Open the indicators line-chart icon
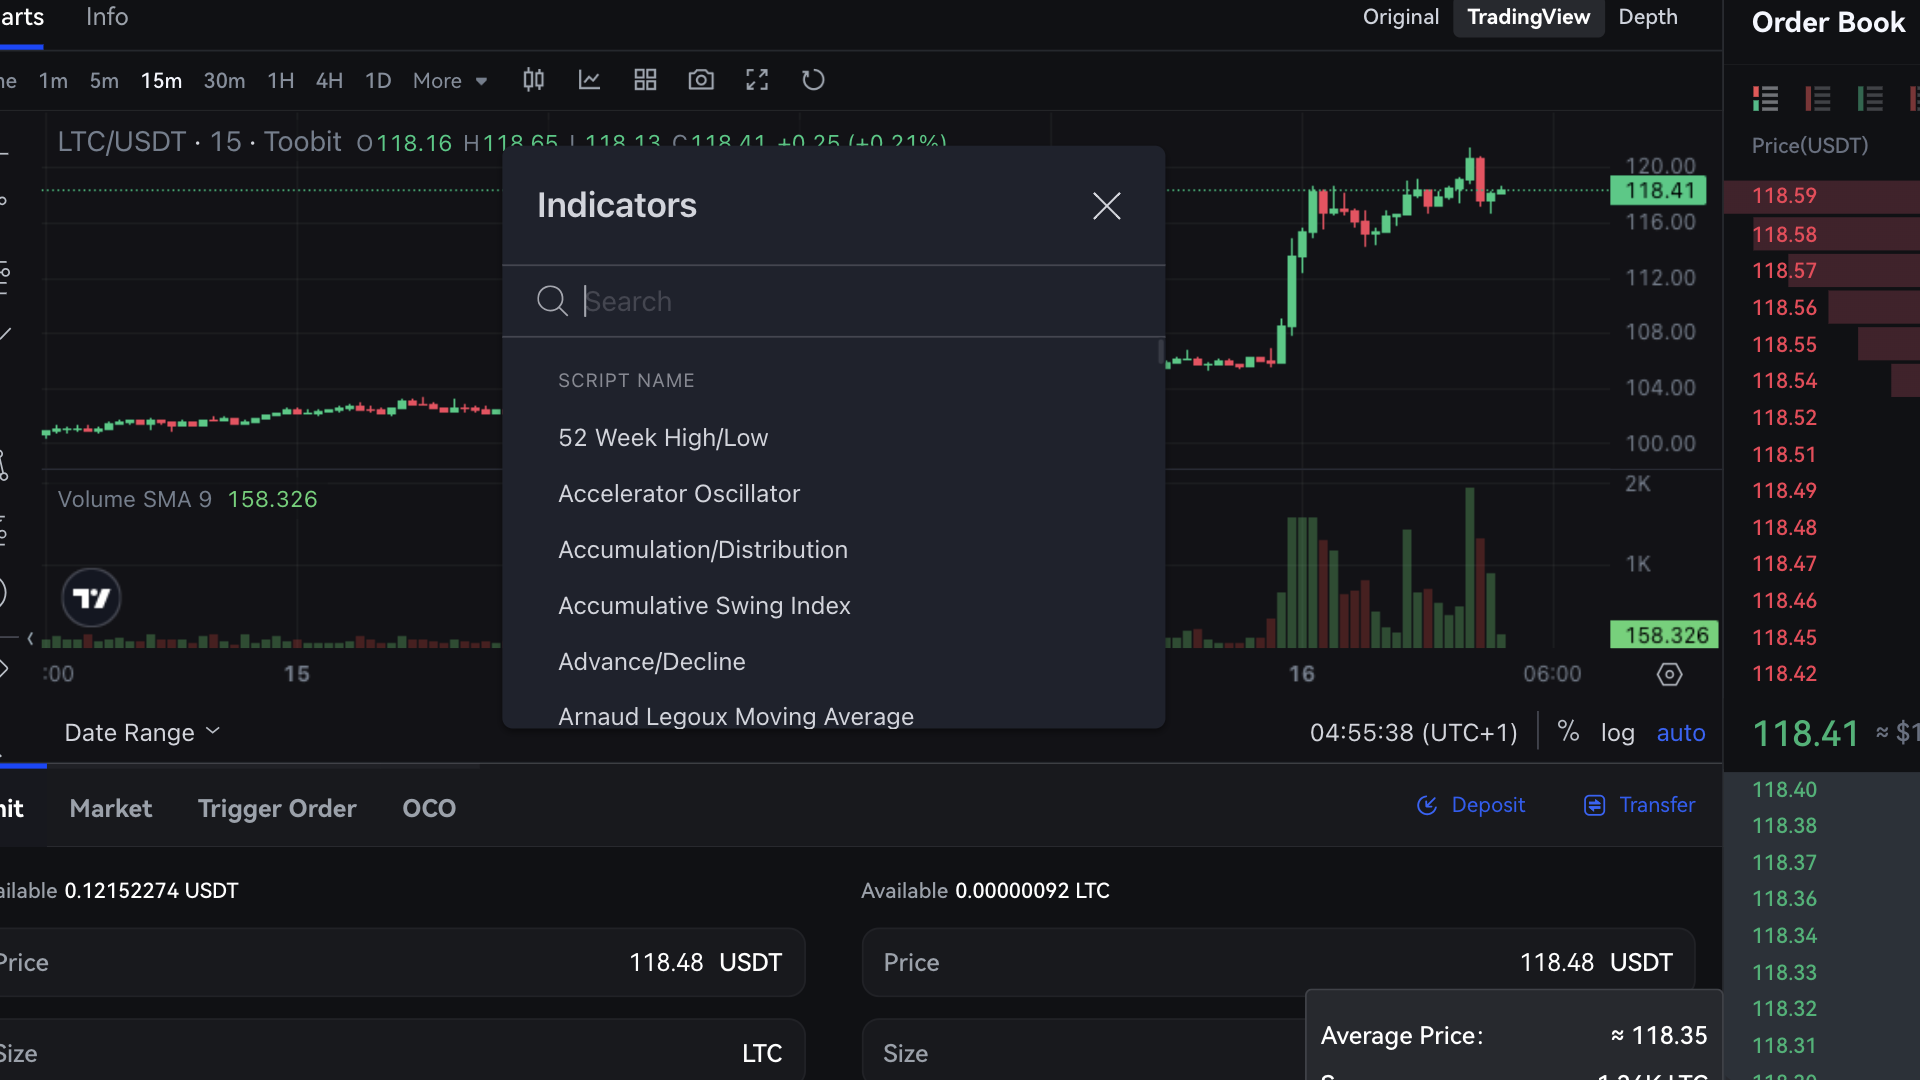This screenshot has width=1920, height=1080. coord(589,80)
